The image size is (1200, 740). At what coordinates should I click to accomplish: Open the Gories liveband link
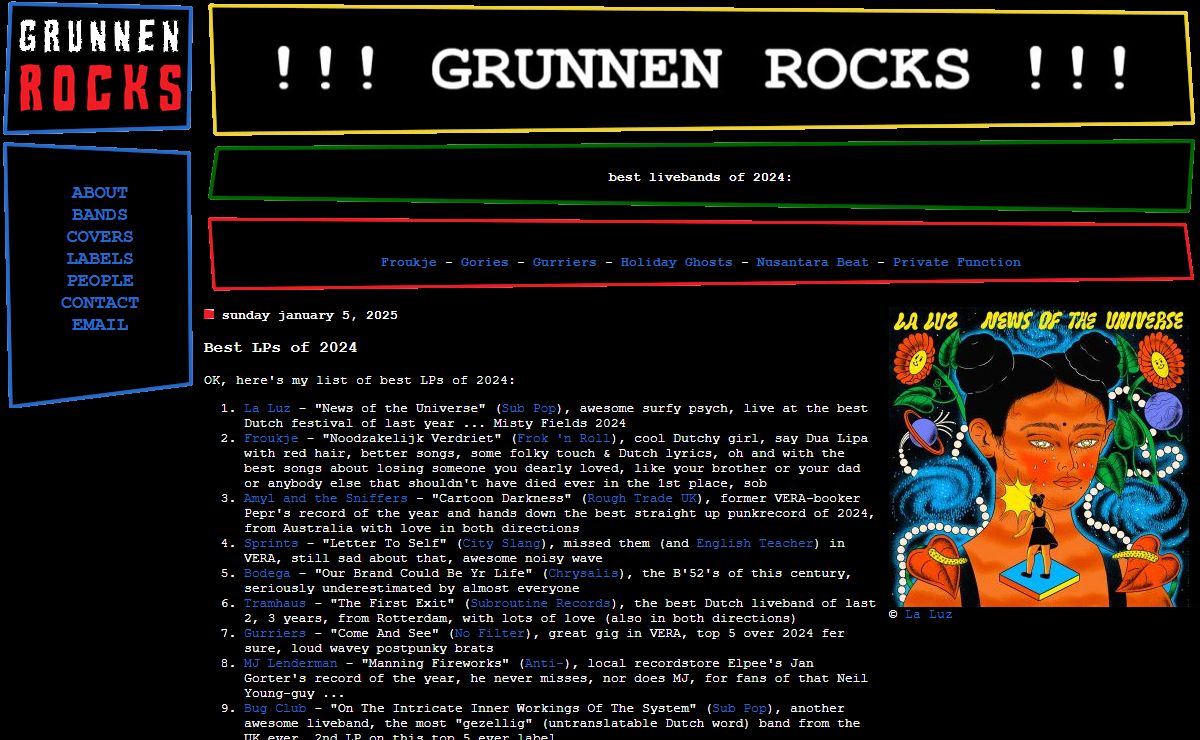[x=484, y=262]
